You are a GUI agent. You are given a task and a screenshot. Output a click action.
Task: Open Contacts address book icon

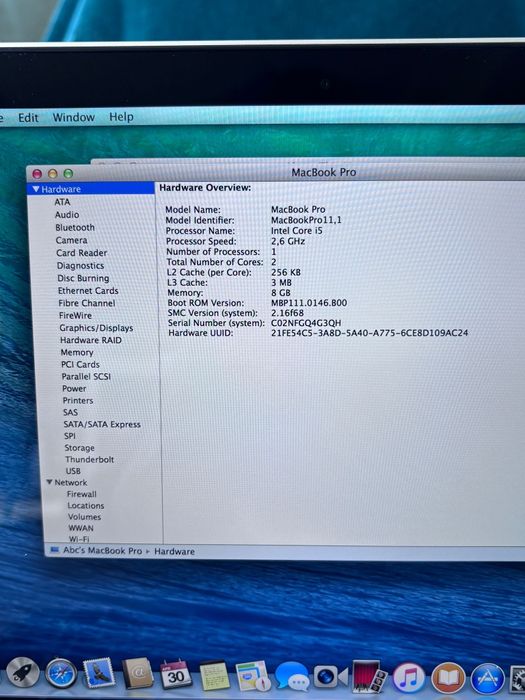tap(138, 673)
